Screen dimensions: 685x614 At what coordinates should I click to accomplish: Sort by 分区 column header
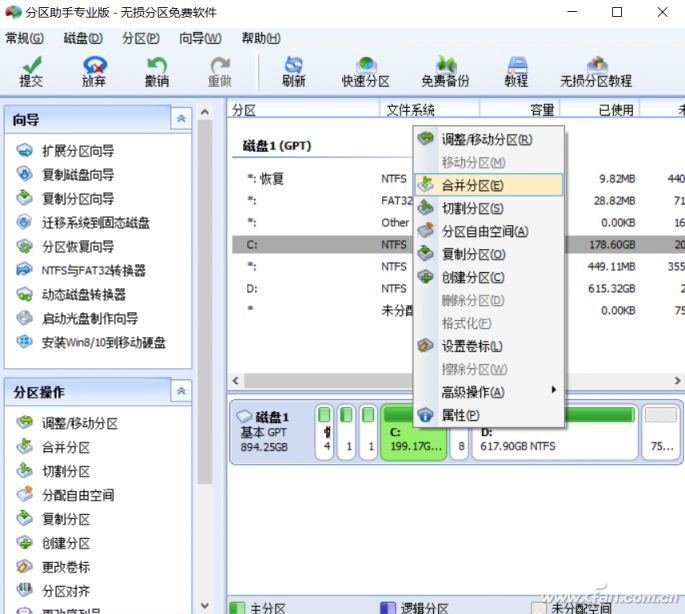(x=303, y=109)
